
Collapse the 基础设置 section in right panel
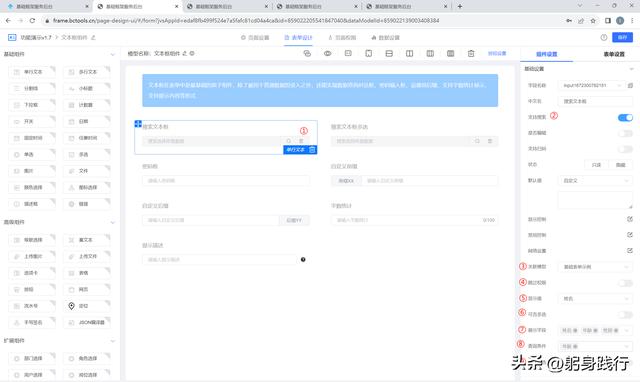tap(631, 69)
